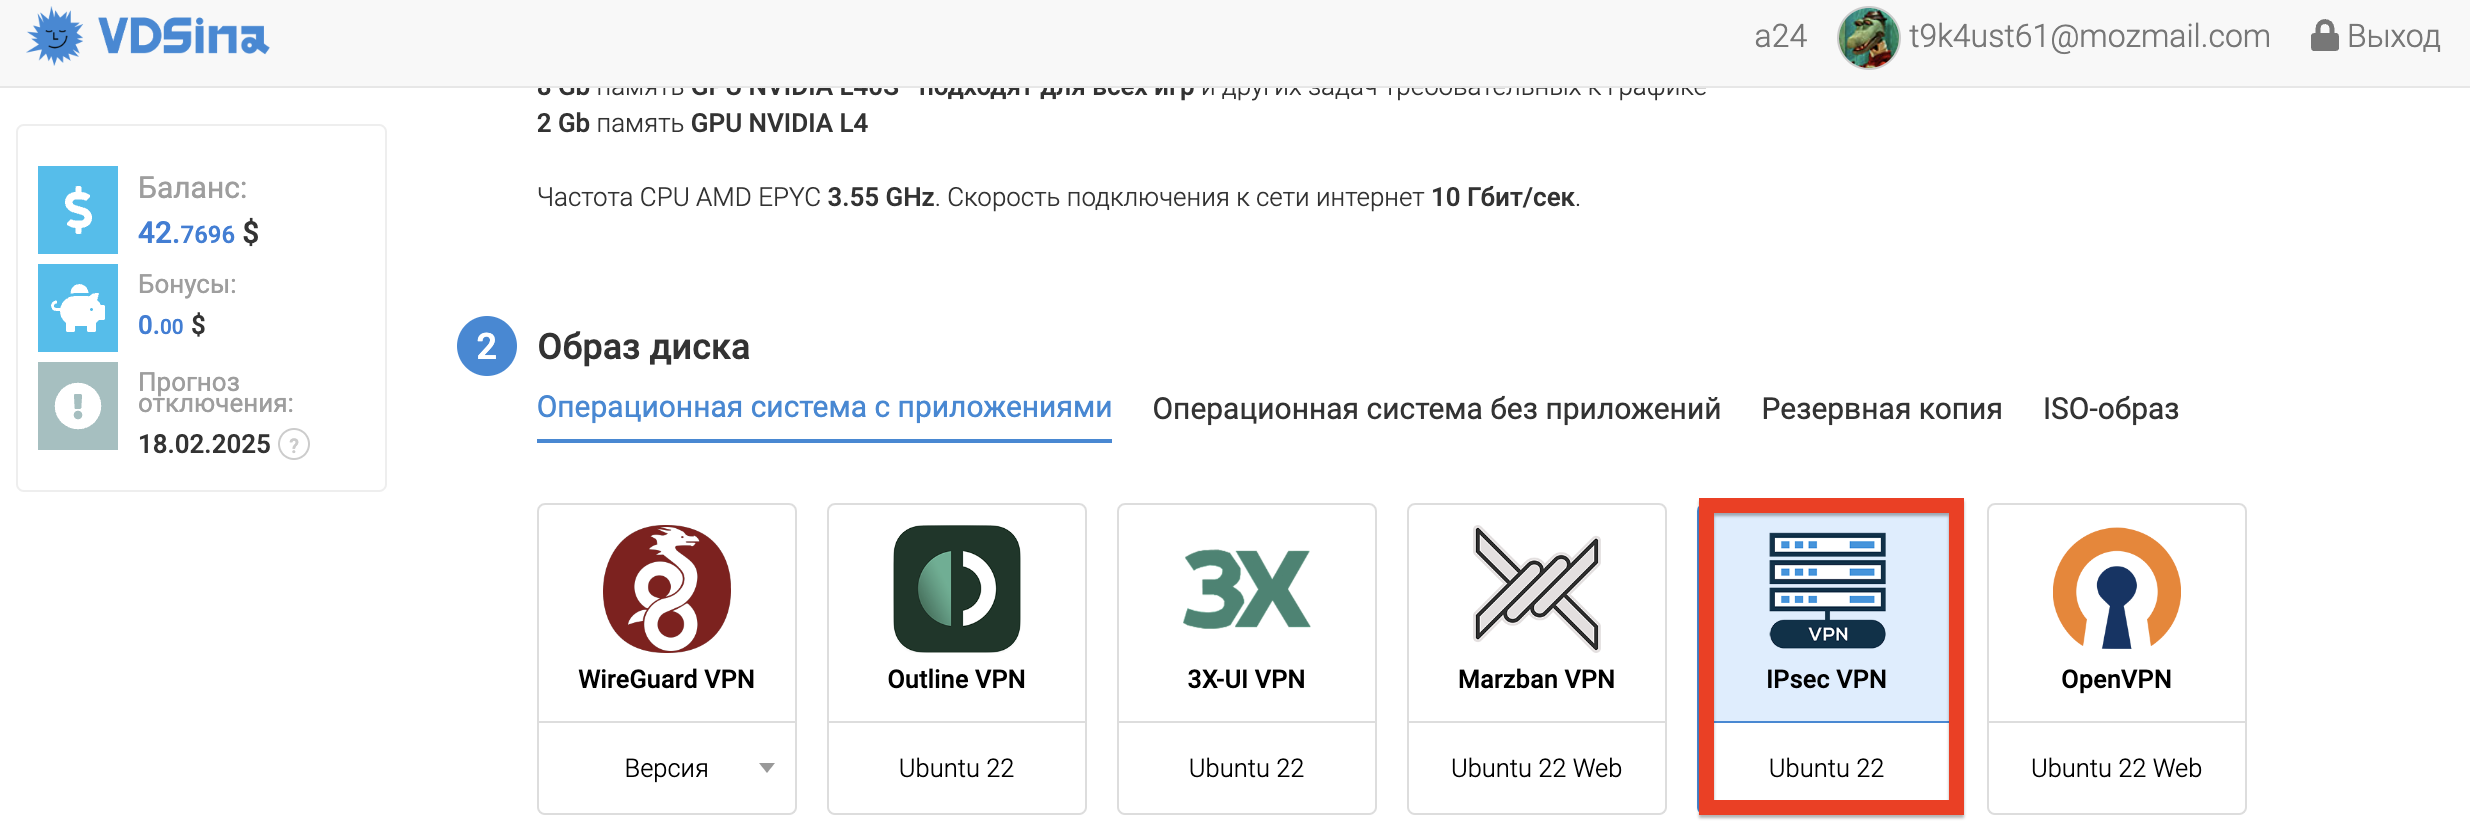
Task: Select the OpenVPN keyhole logo
Action: (2117, 589)
